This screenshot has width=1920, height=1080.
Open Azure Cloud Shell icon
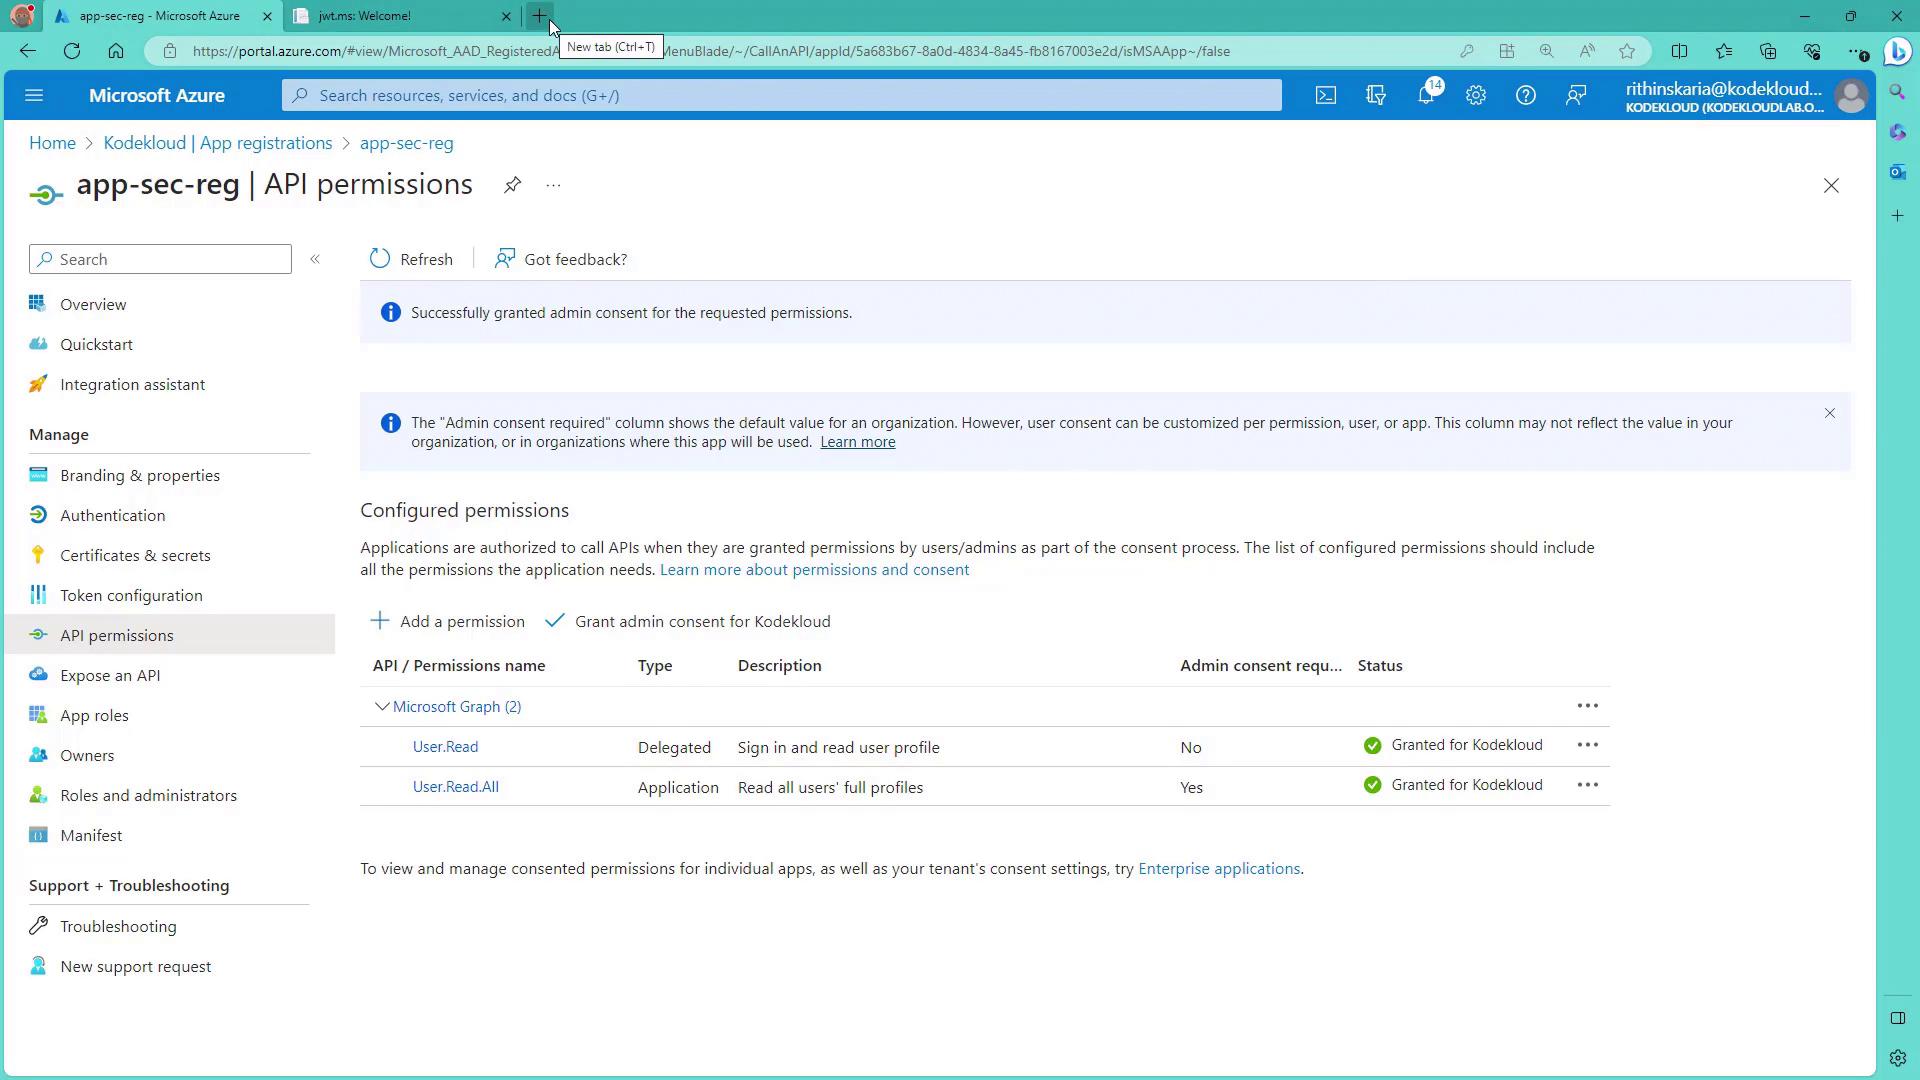pos(1325,95)
